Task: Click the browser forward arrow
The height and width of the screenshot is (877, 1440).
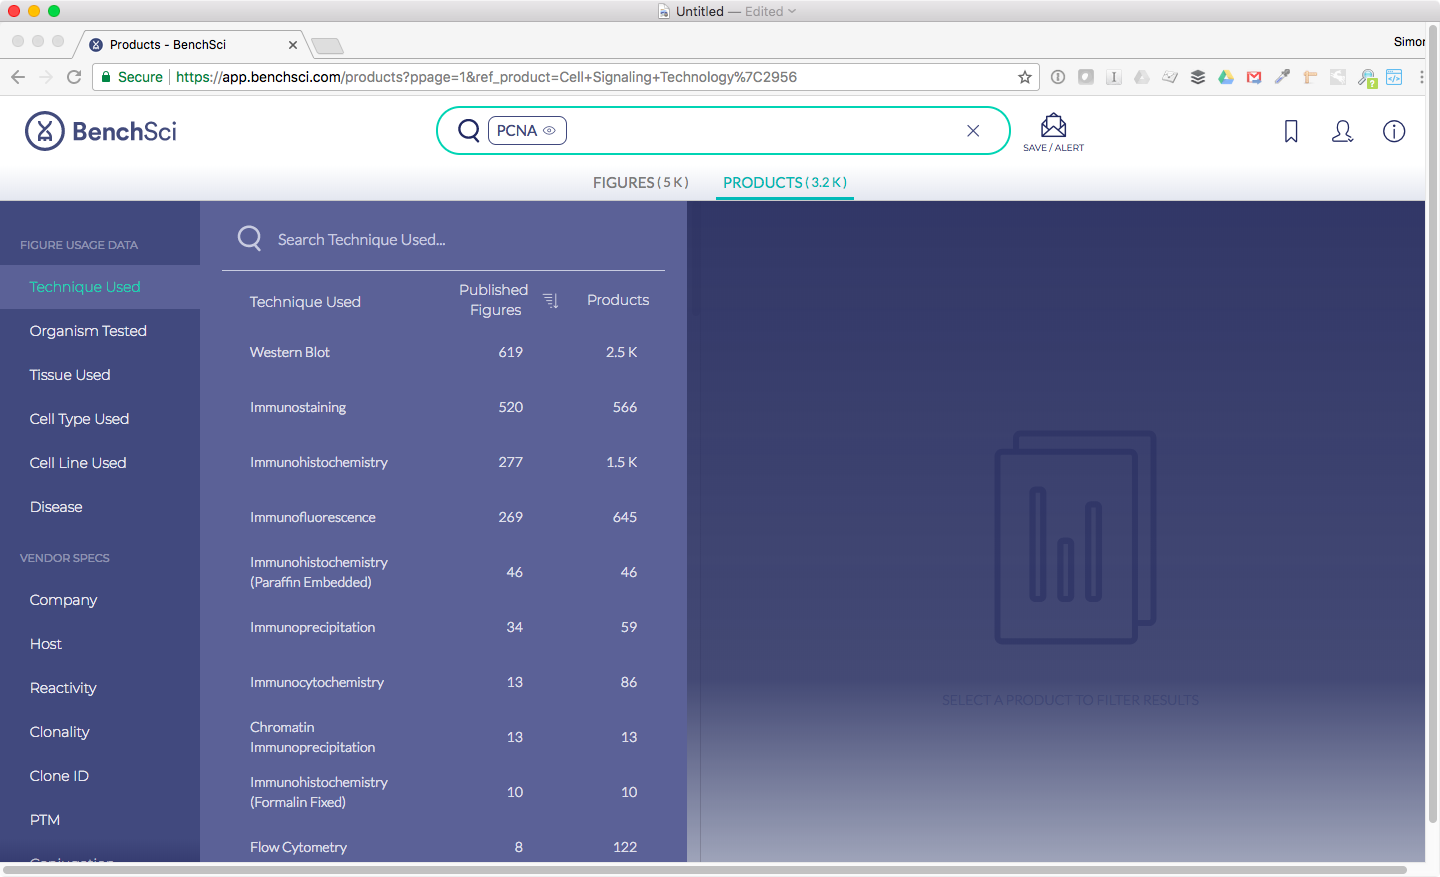Action: click(x=46, y=77)
